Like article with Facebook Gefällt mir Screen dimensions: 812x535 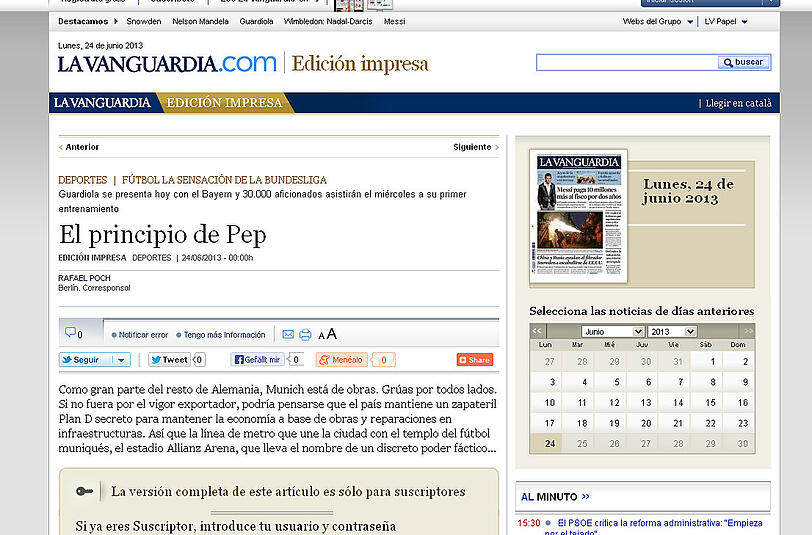click(x=257, y=359)
